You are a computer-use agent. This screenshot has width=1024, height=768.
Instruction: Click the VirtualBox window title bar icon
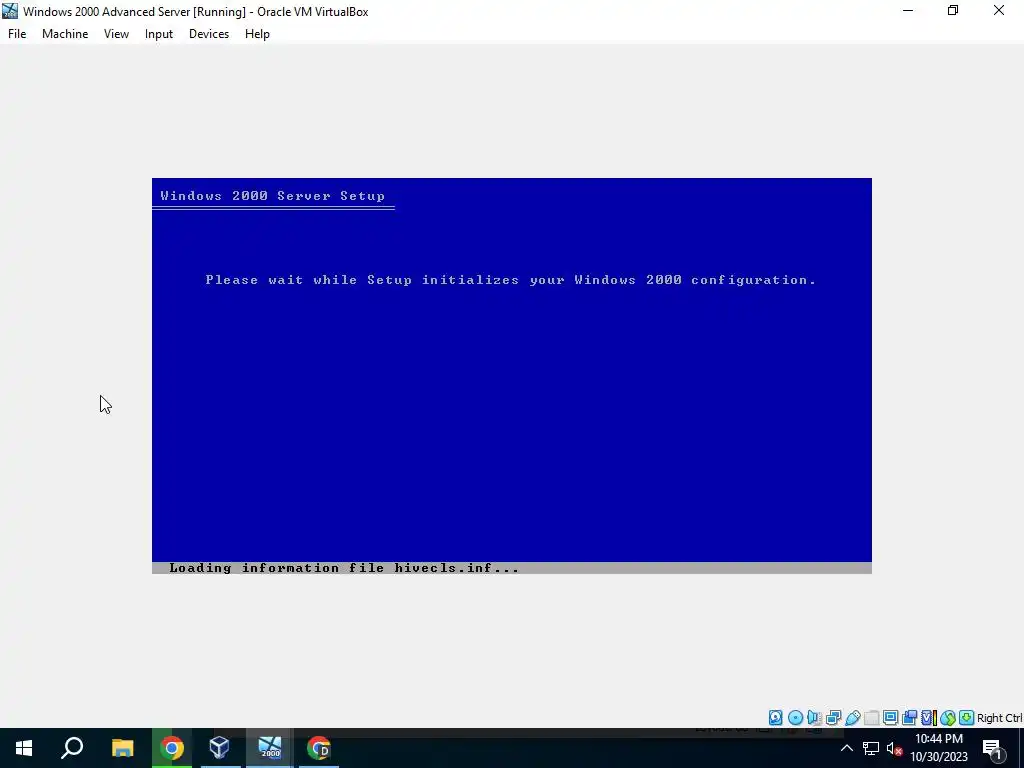[x=10, y=11]
